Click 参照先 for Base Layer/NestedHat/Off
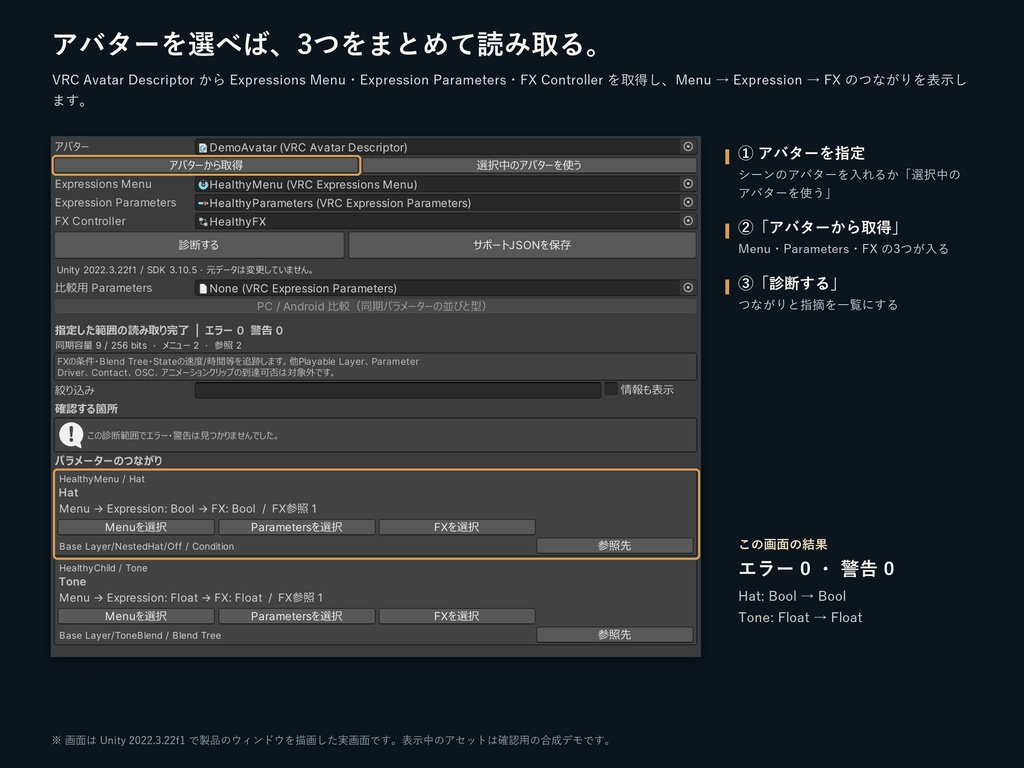This screenshot has height=768, width=1024. point(615,545)
